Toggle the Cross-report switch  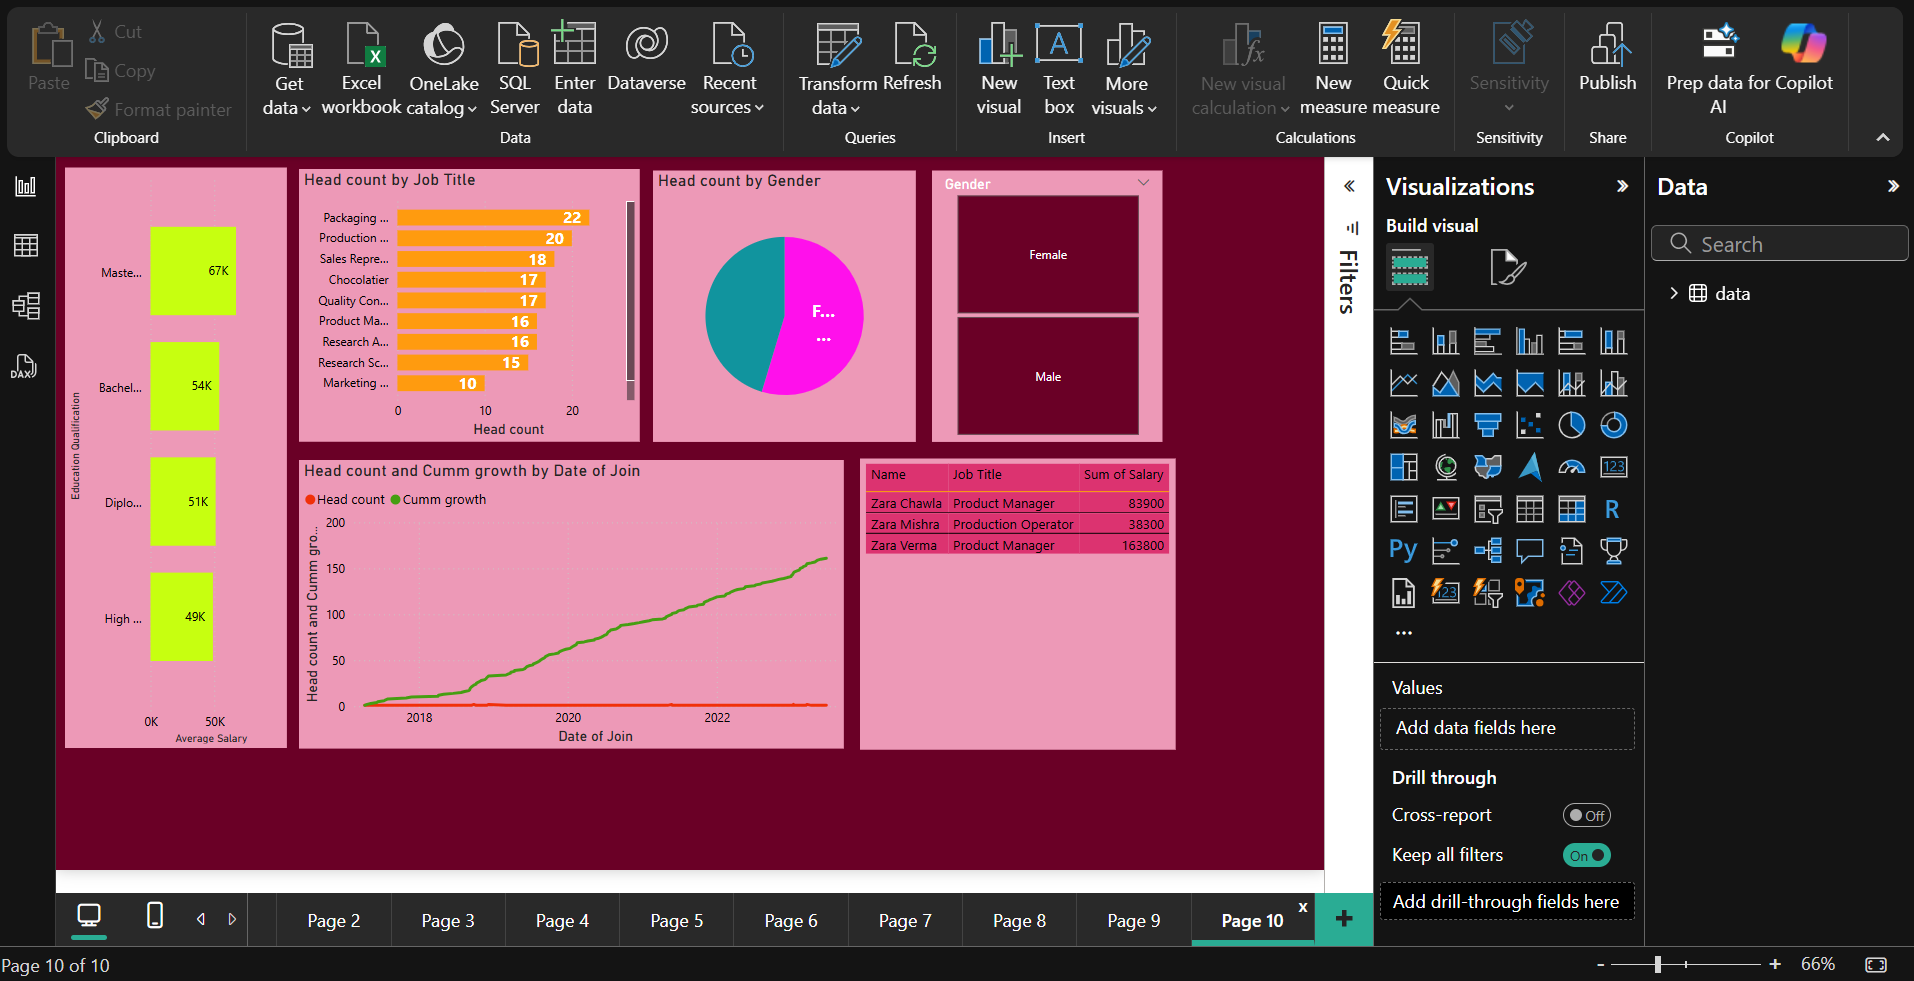(x=1586, y=816)
